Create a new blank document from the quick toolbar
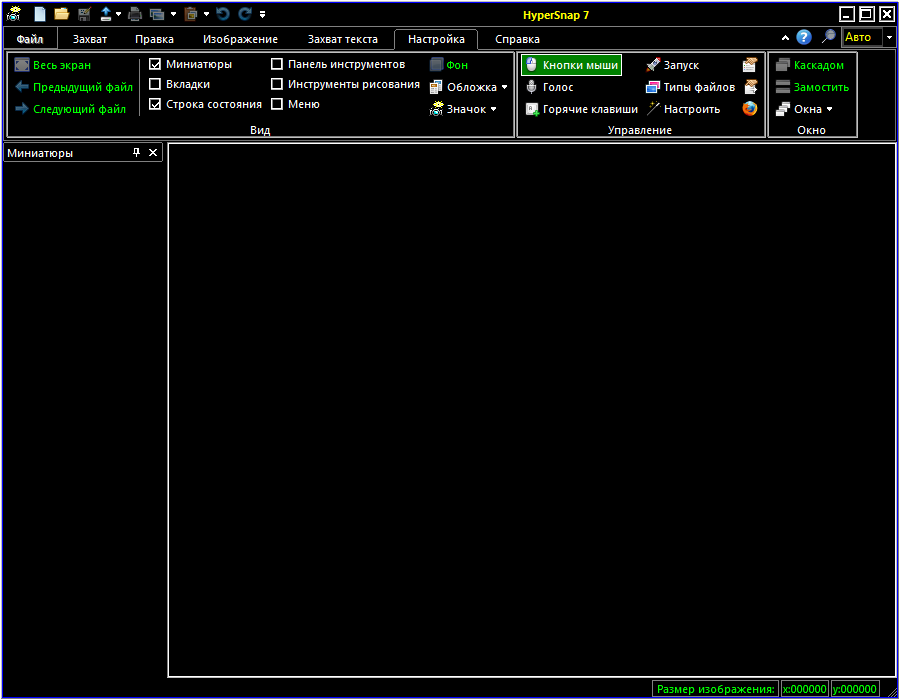The height and width of the screenshot is (700, 900). 40,14
